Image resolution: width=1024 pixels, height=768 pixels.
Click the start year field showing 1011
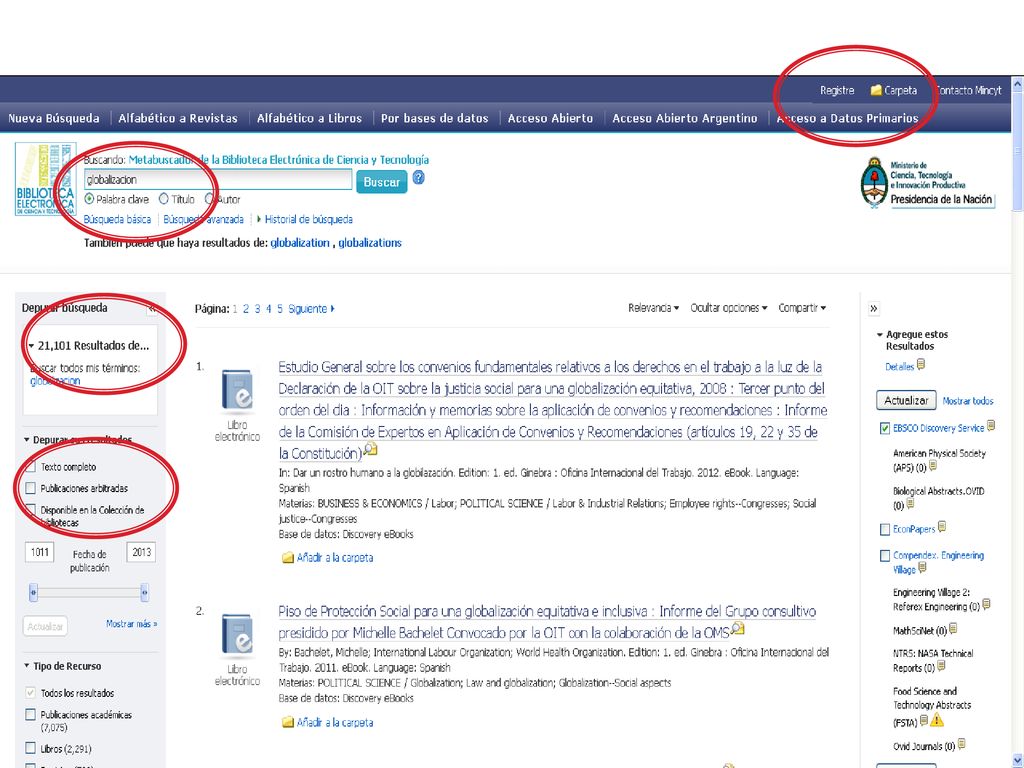coord(40,552)
